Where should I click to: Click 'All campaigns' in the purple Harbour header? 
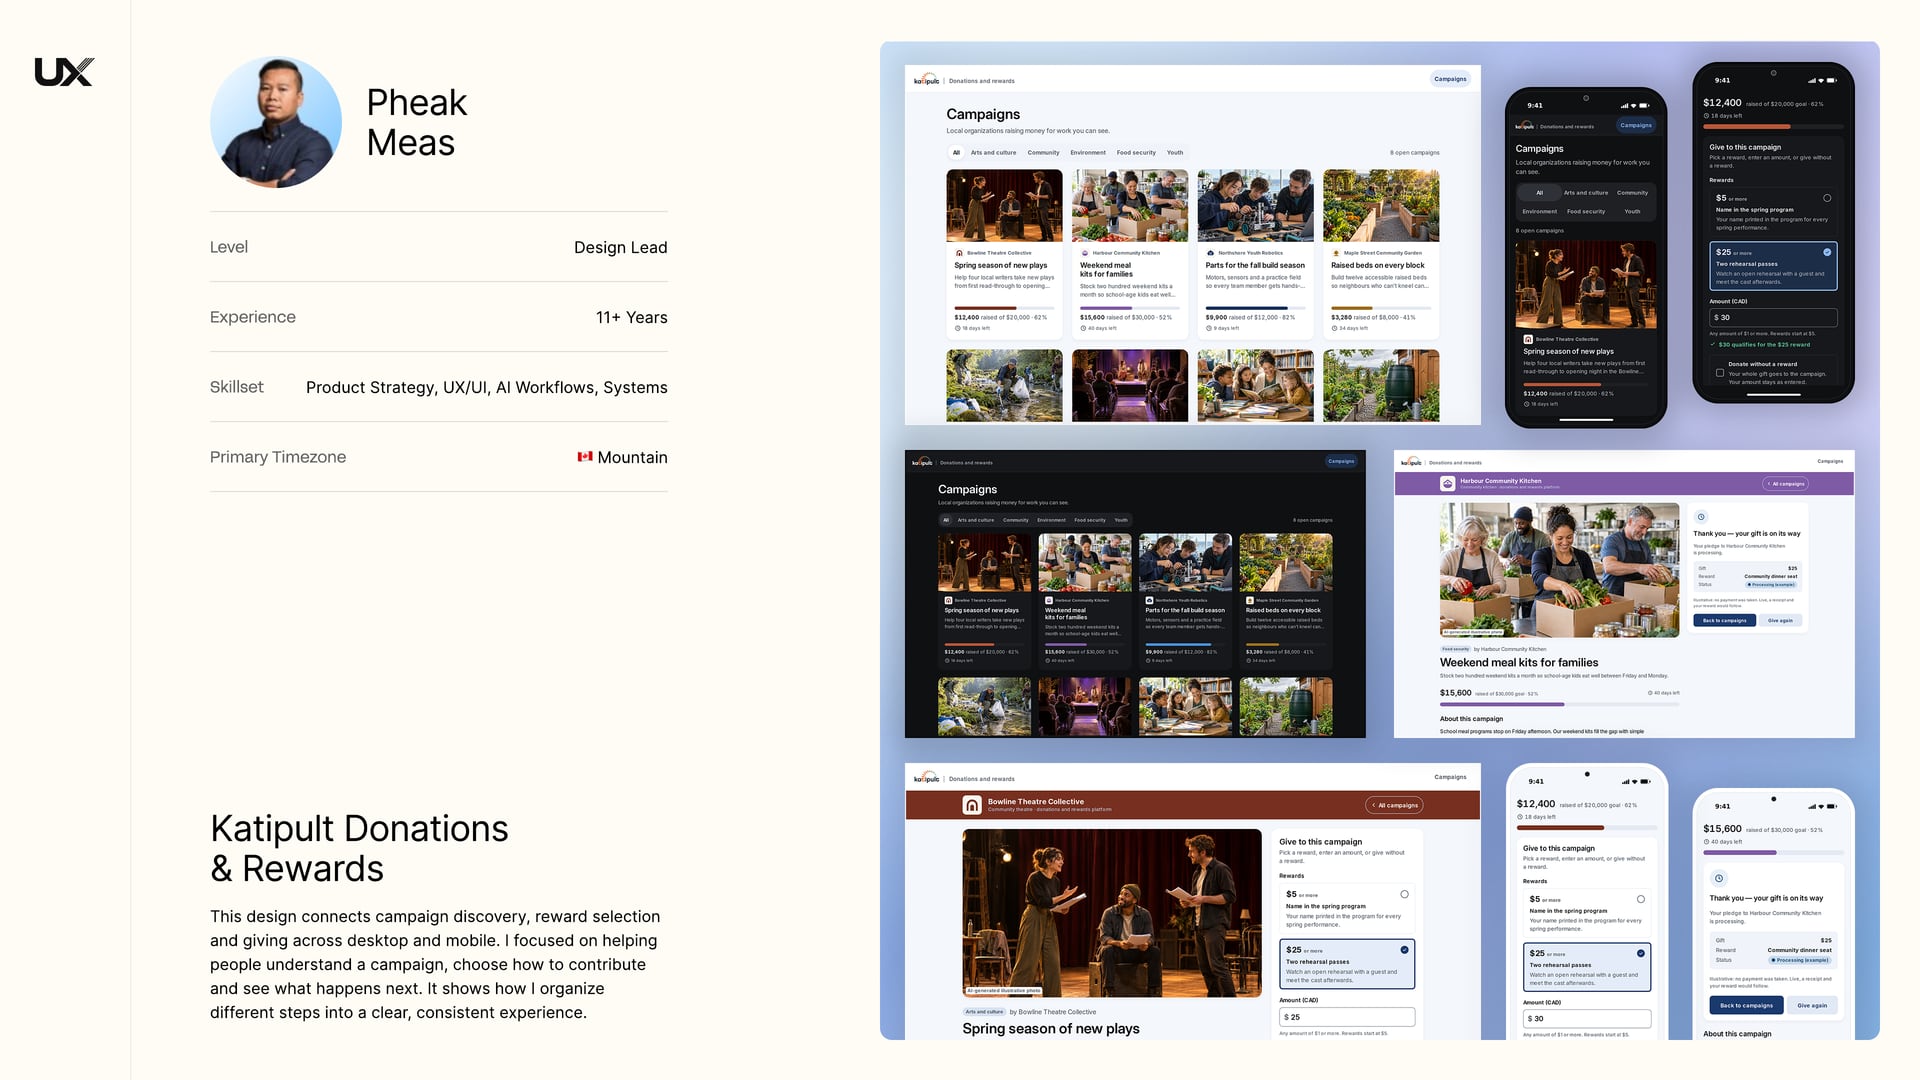click(x=1785, y=484)
